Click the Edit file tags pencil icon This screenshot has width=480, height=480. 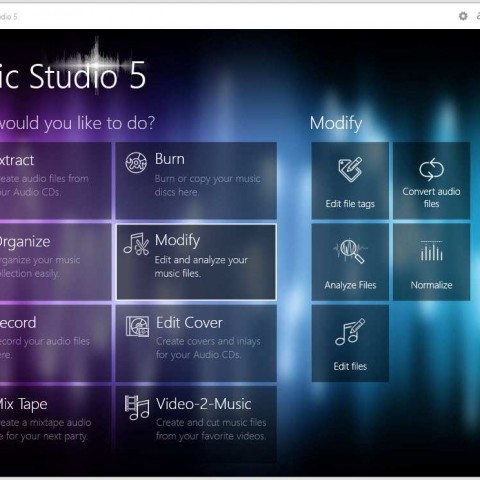[350, 169]
